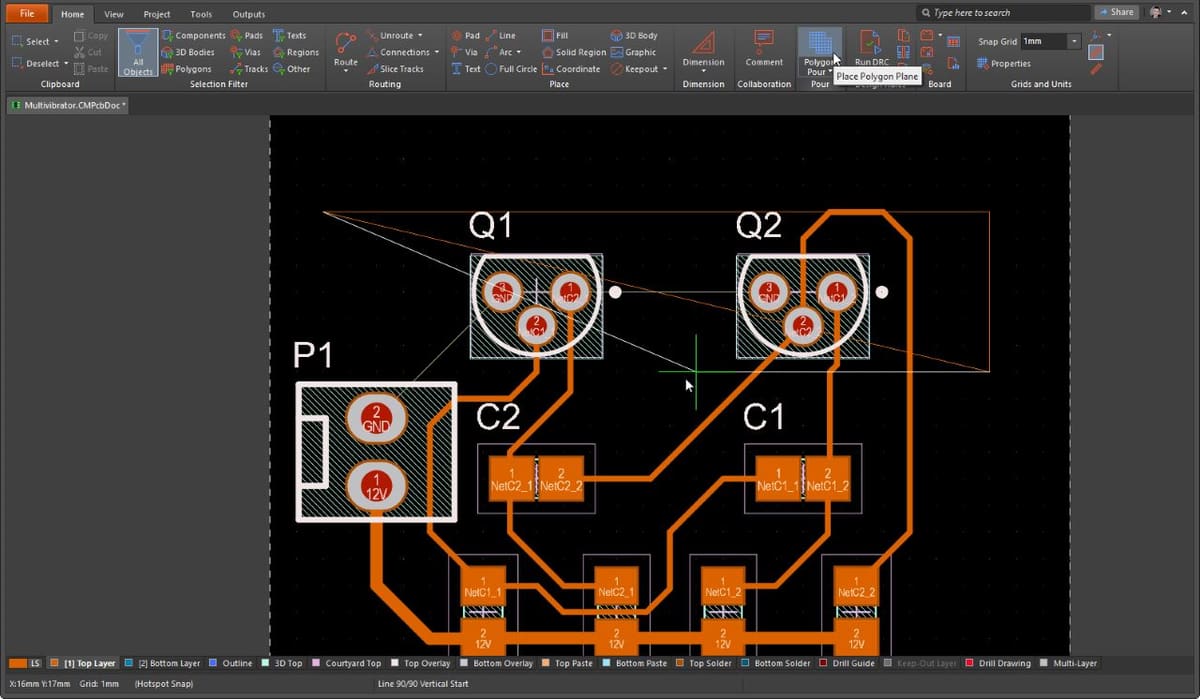Image resolution: width=1200 pixels, height=699 pixels.
Task: Click the LS layer set color swatch
Action: (x=17, y=663)
